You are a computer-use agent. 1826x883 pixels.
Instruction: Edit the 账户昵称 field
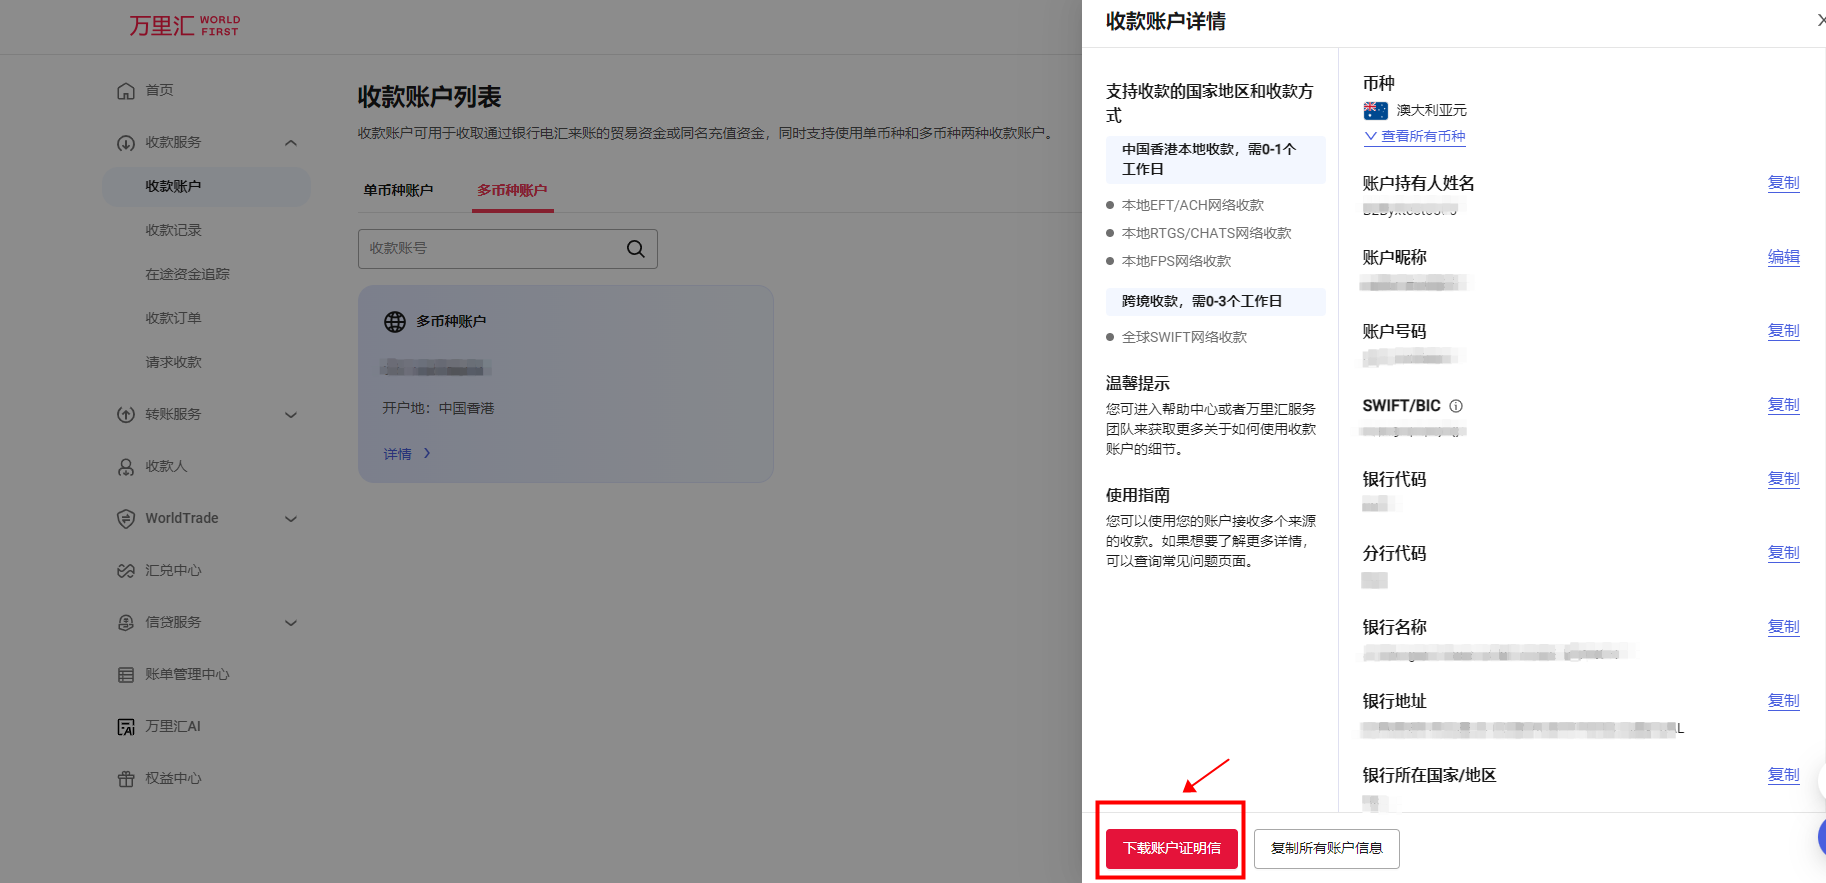1783,257
